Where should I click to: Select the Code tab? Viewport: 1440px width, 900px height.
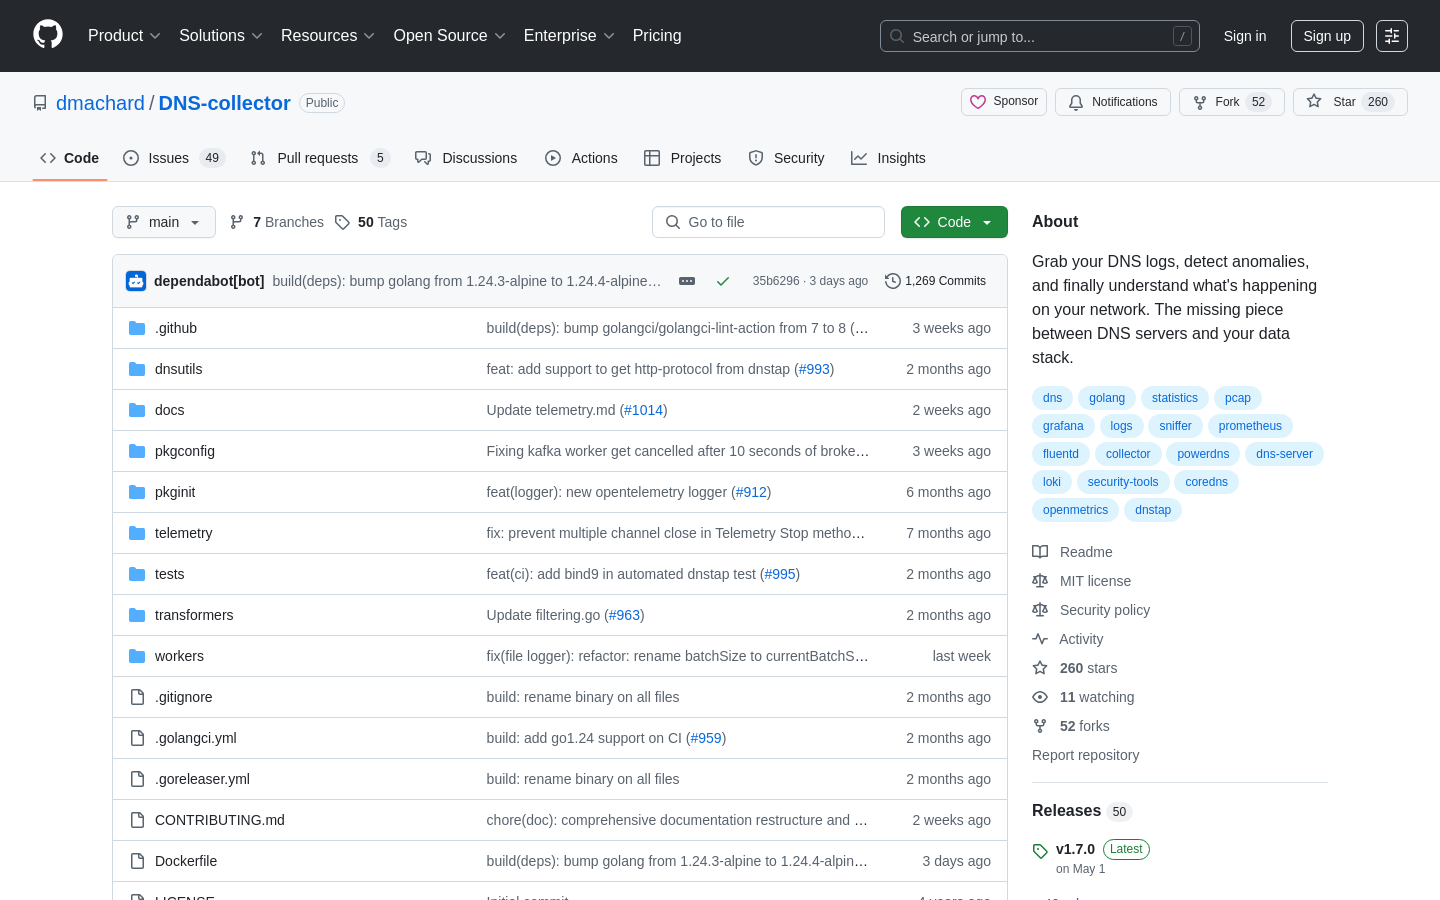70,158
